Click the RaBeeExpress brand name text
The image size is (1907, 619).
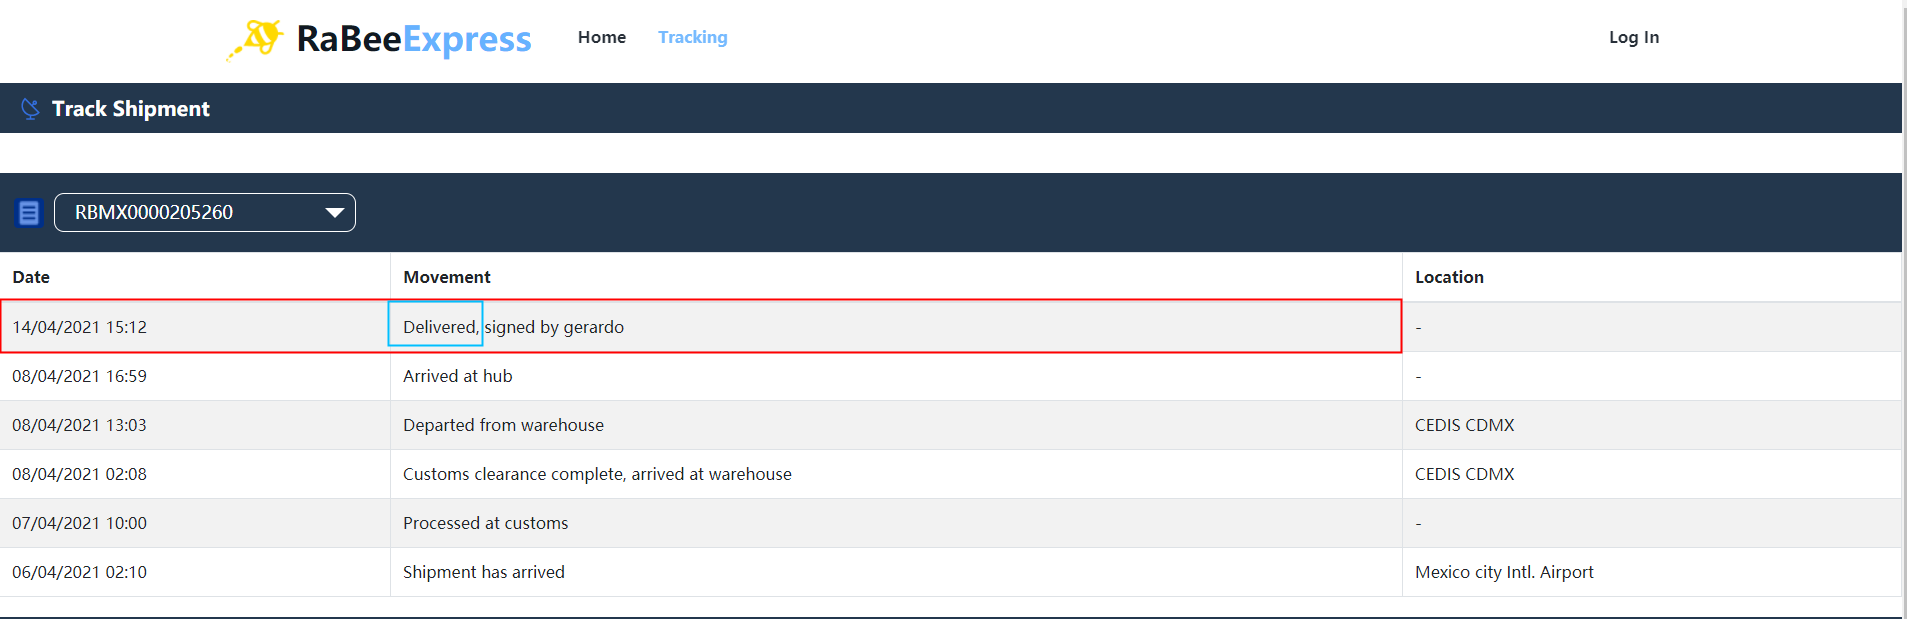point(414,39)
